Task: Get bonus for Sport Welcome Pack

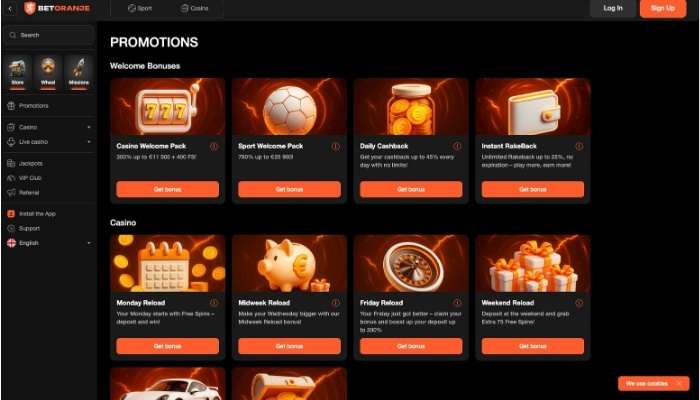Action: [x=289, y=189]
